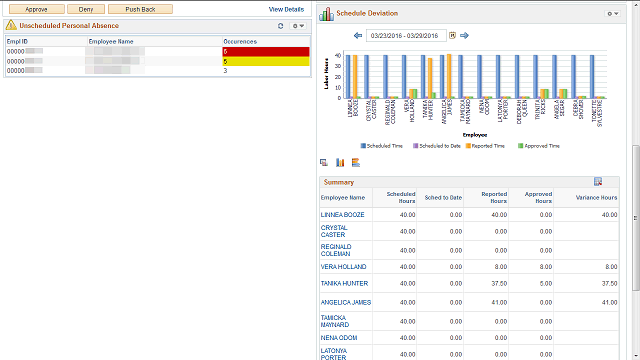This screenshot has width=640, height=360.
Task: Click ANGELICA JAMES orange reported bar in chart
Action: 449,76
